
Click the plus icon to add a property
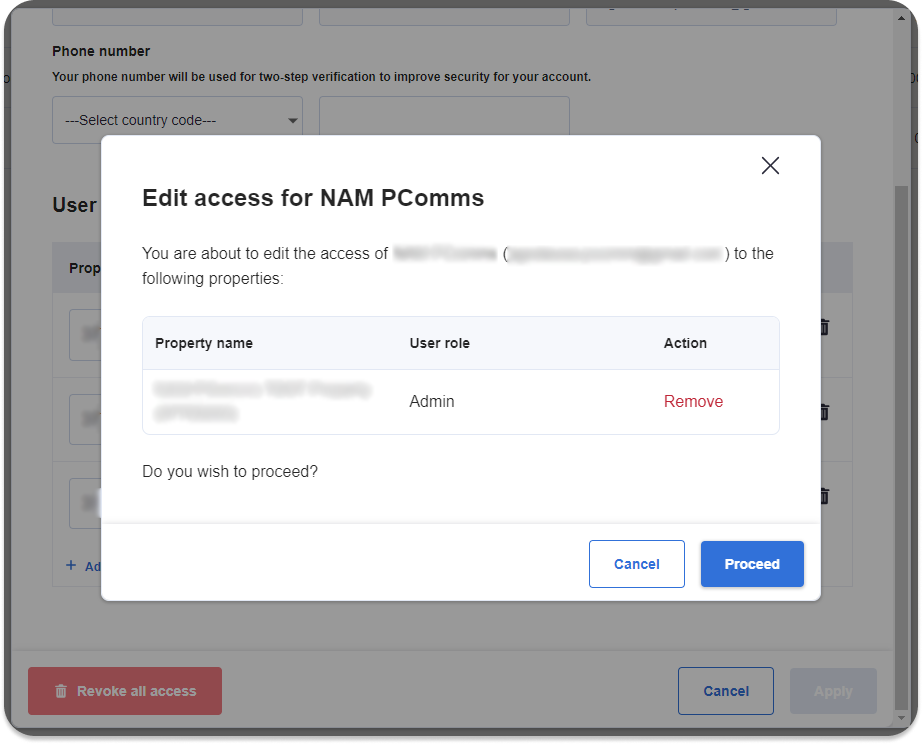click(x=71, y=565)
